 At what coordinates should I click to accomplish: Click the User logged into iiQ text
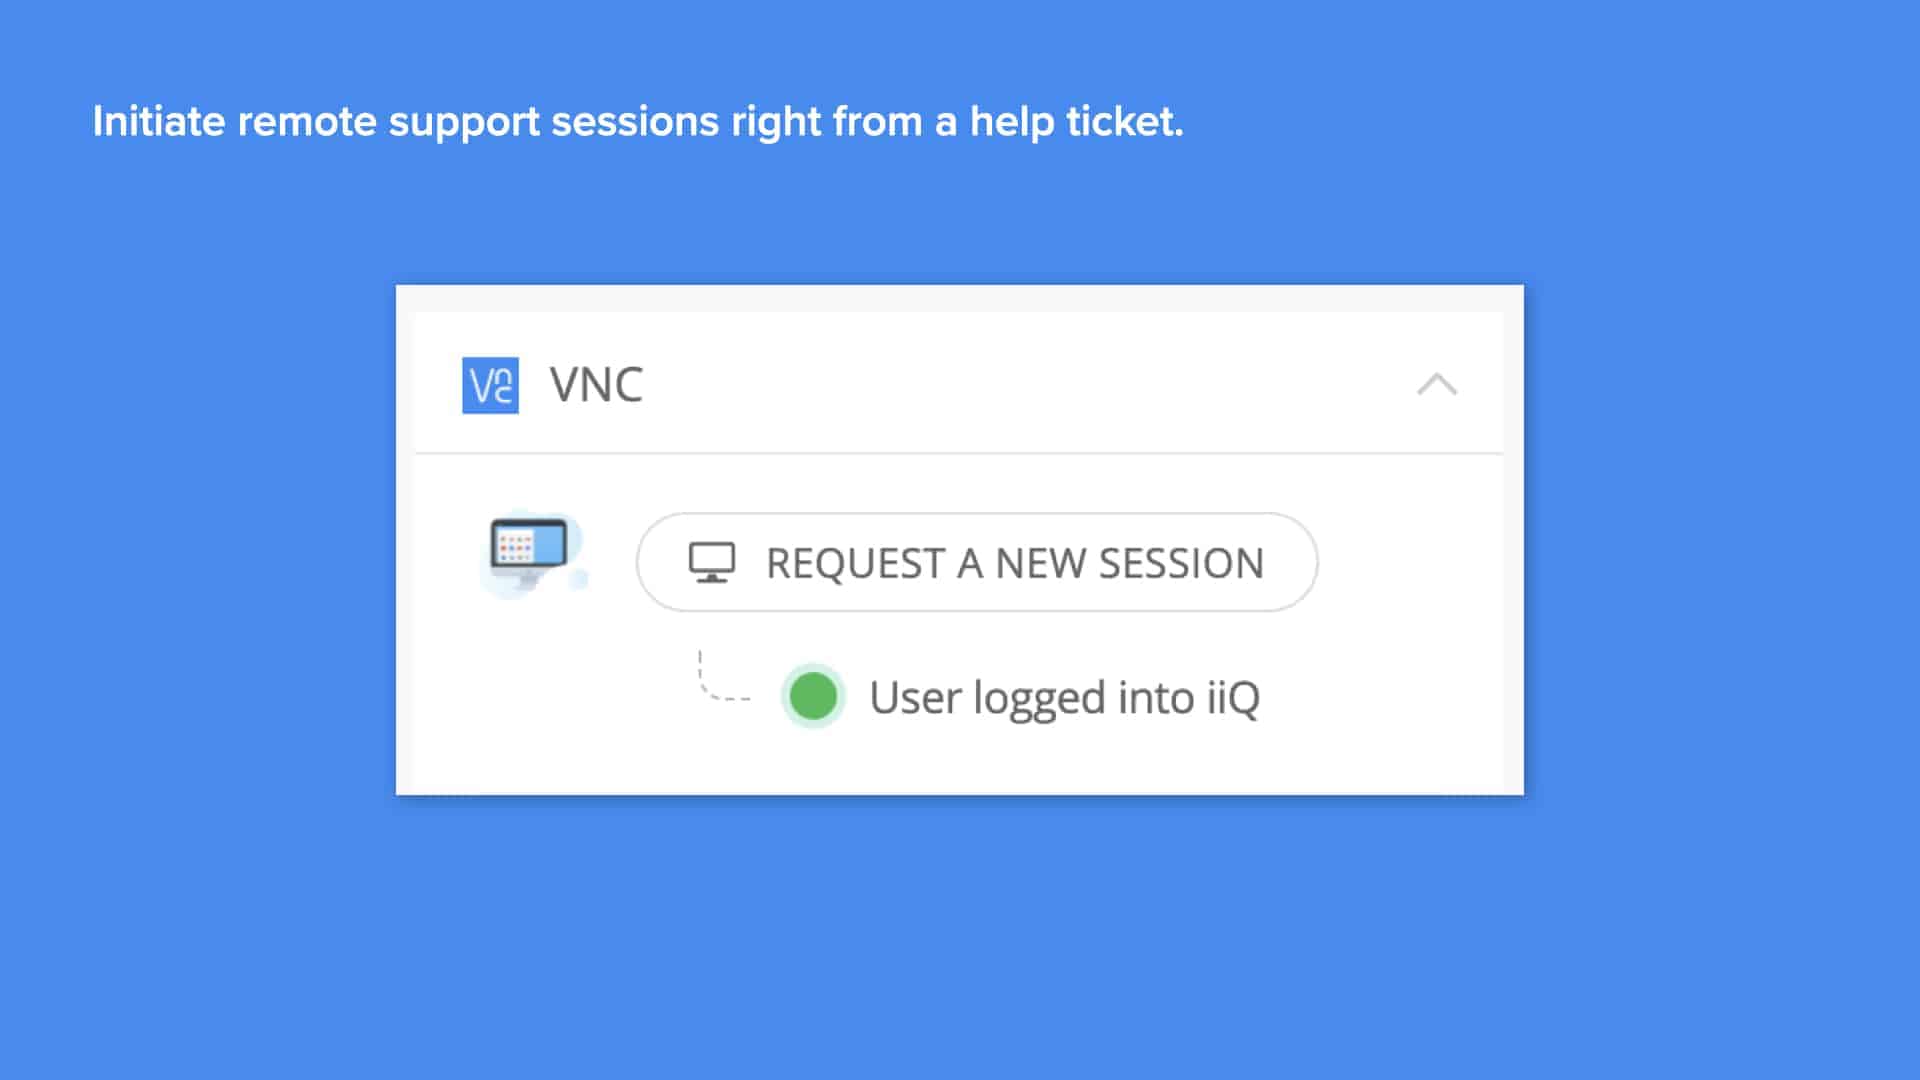pyautogui.click(x=1065, y=695)
